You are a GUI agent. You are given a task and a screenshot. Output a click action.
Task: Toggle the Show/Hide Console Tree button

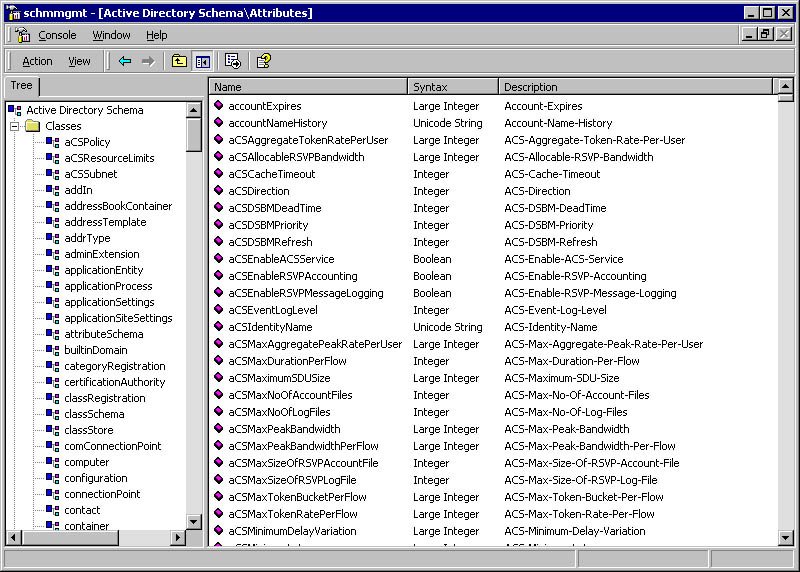point(202,61)
